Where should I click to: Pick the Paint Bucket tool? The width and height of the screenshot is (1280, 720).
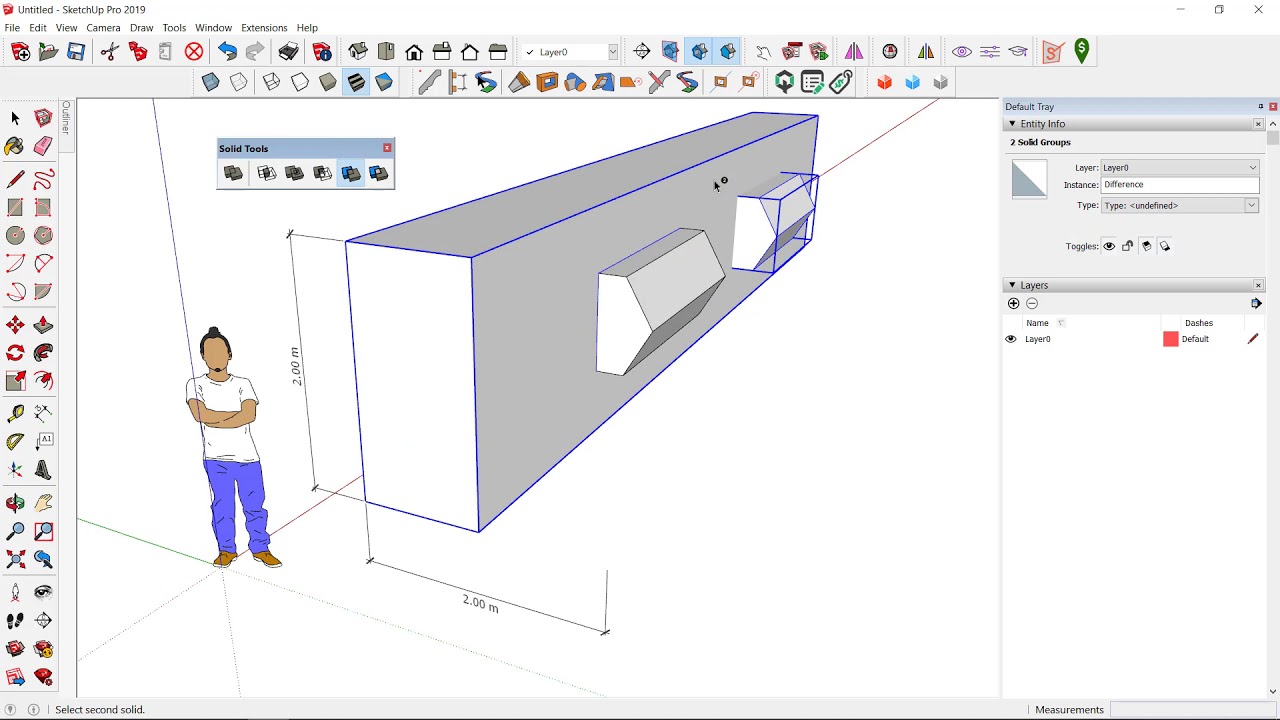click(15, 147)
